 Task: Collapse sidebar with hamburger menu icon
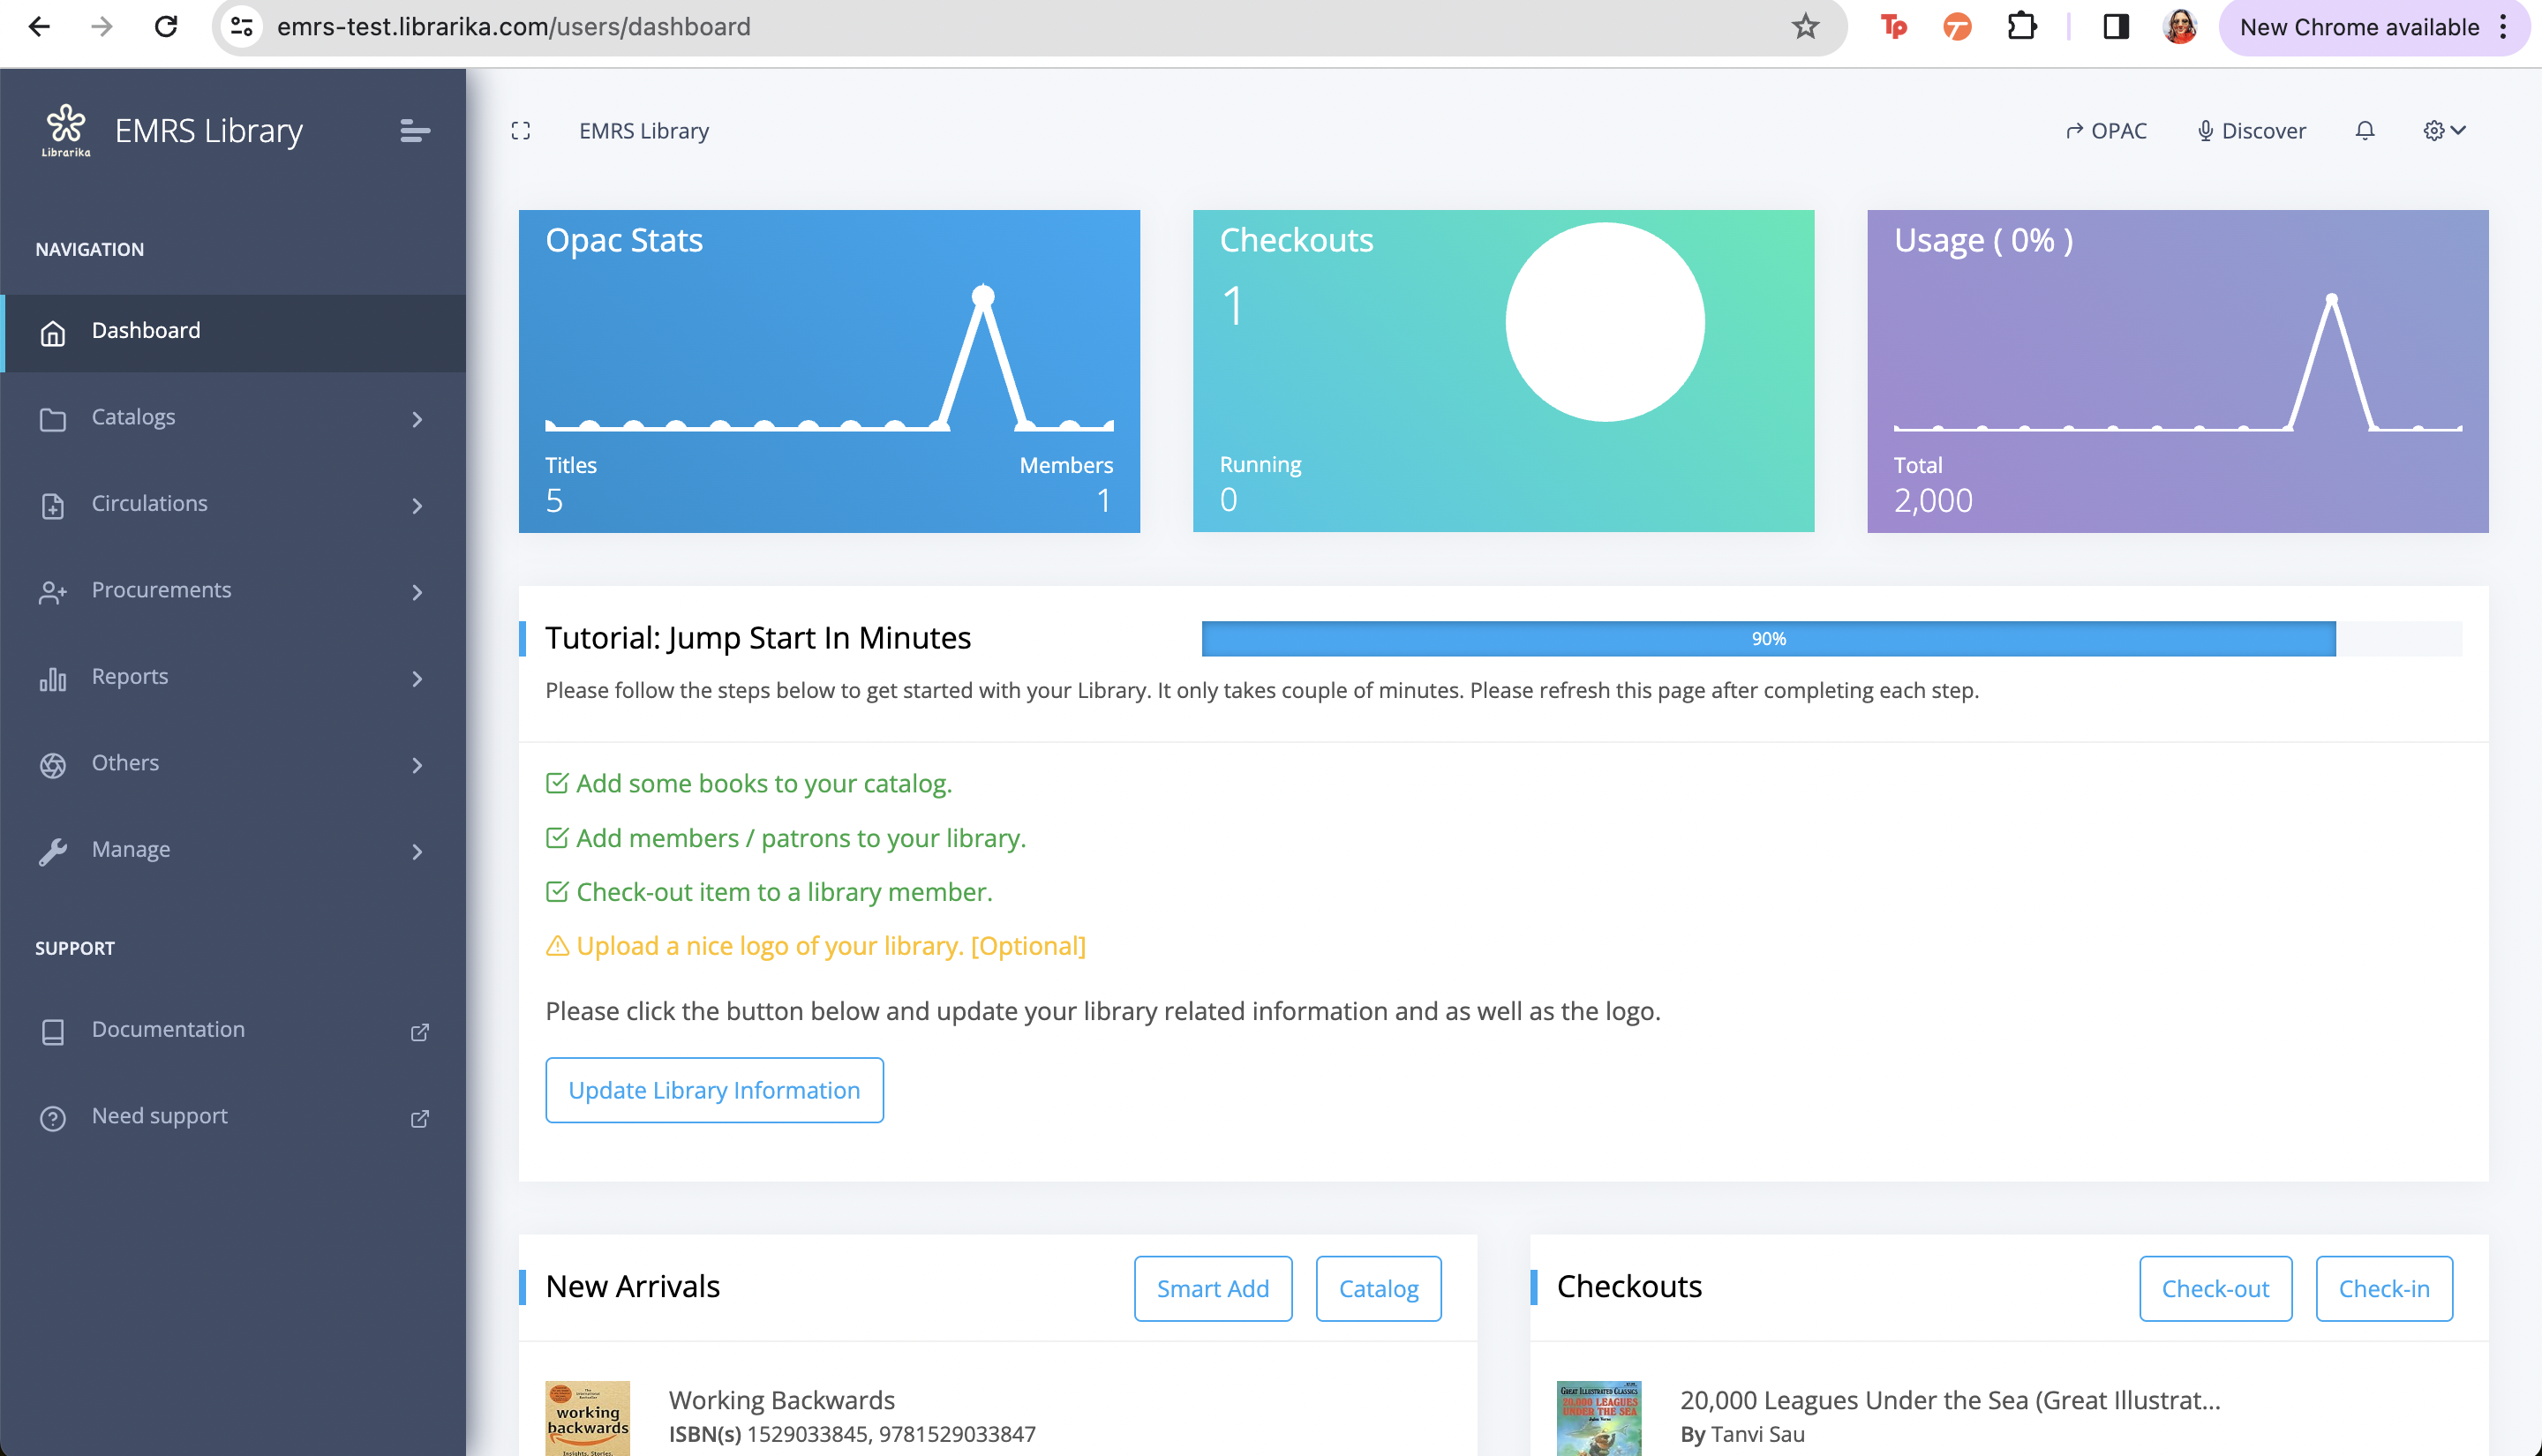pyautogui.click(x=415, y=131)
